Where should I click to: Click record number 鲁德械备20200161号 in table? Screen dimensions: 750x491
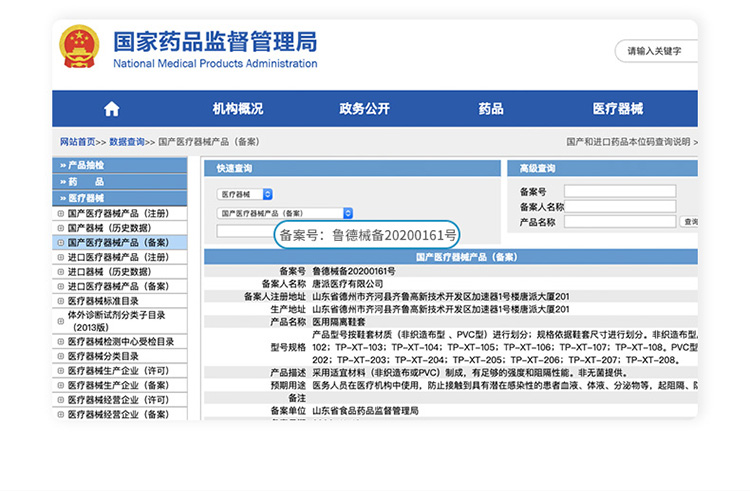354,271
